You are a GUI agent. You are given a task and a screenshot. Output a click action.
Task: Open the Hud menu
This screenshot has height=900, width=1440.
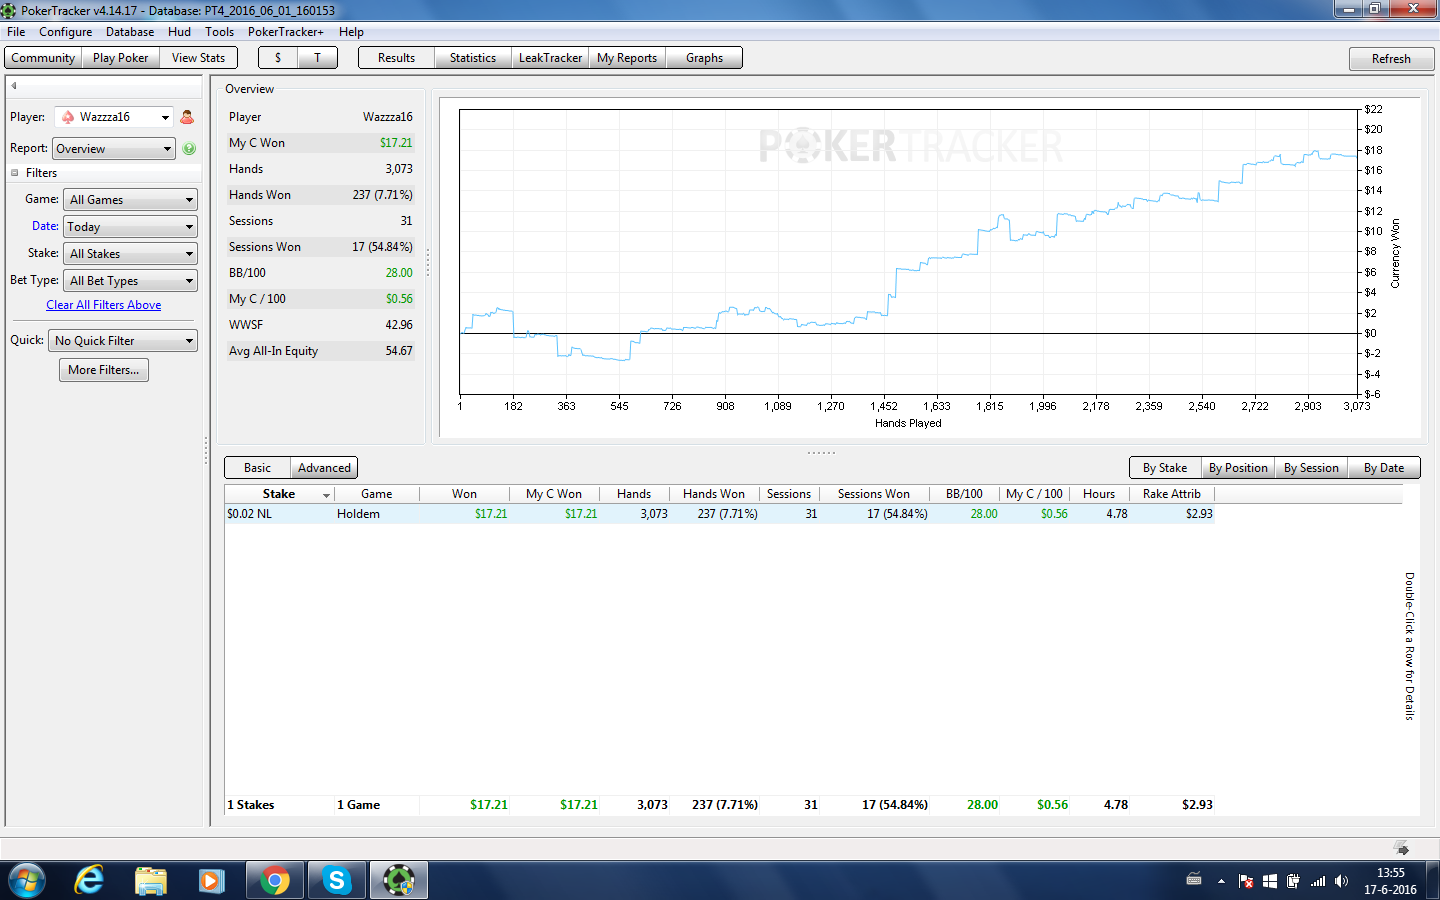pyautogui.click(x=179, y=32)
